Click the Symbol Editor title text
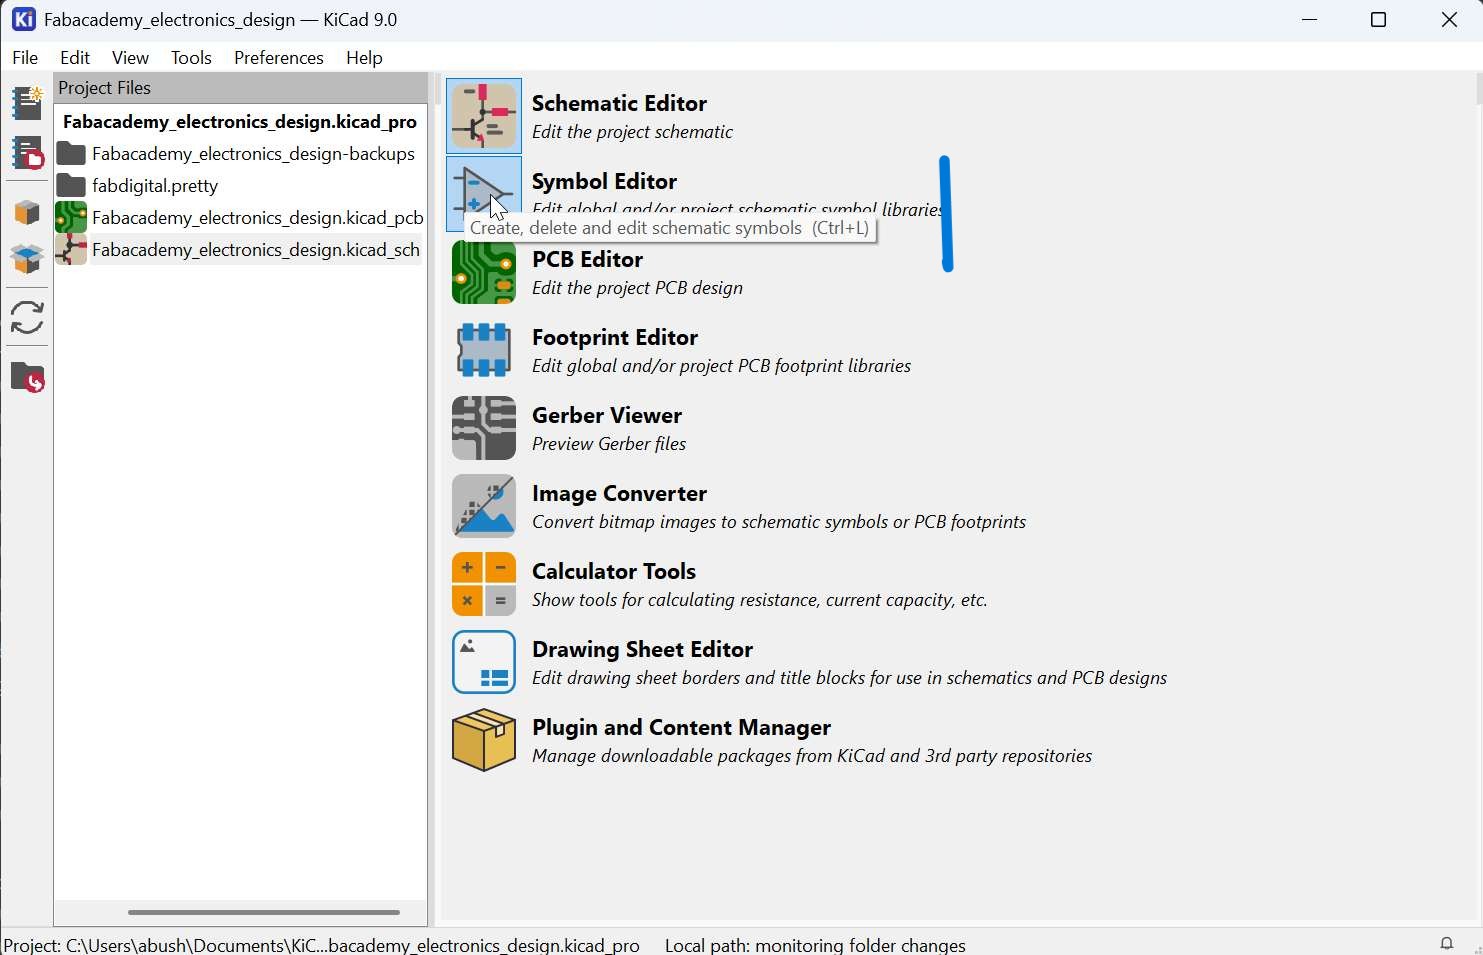Image resolution: width=1483 pixels, height=955 pixels. tap(604, 181)
